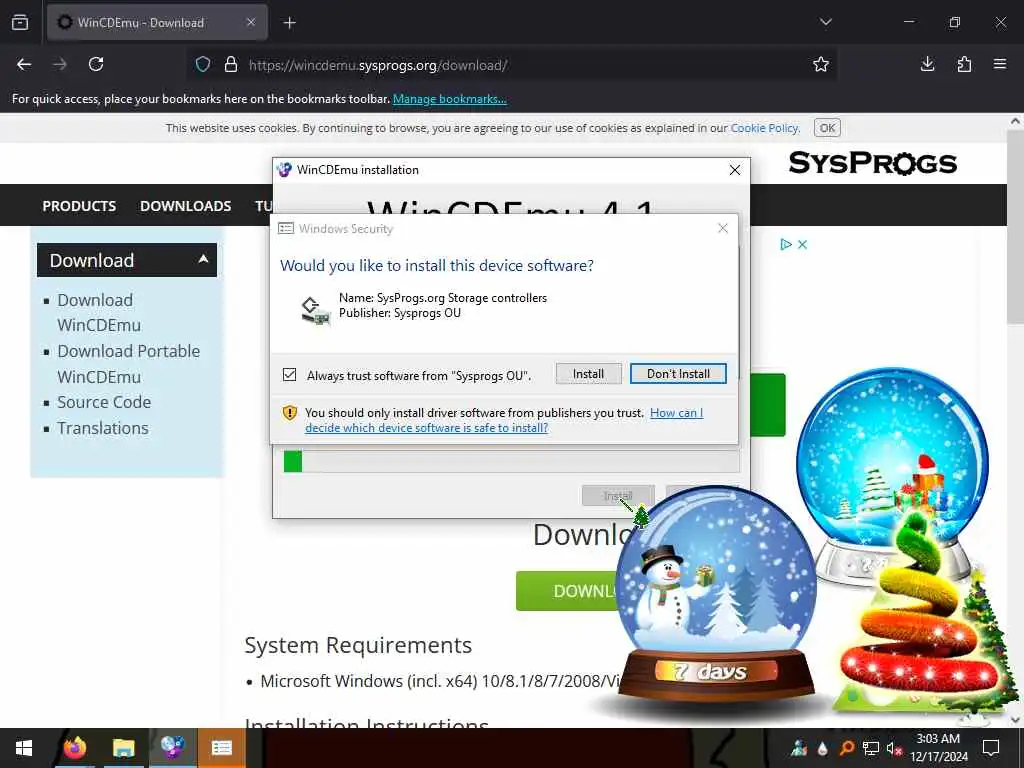Screen dimensions: 1024x768
Task: Open the Source Code sidebar link
Action: point(104,402)
